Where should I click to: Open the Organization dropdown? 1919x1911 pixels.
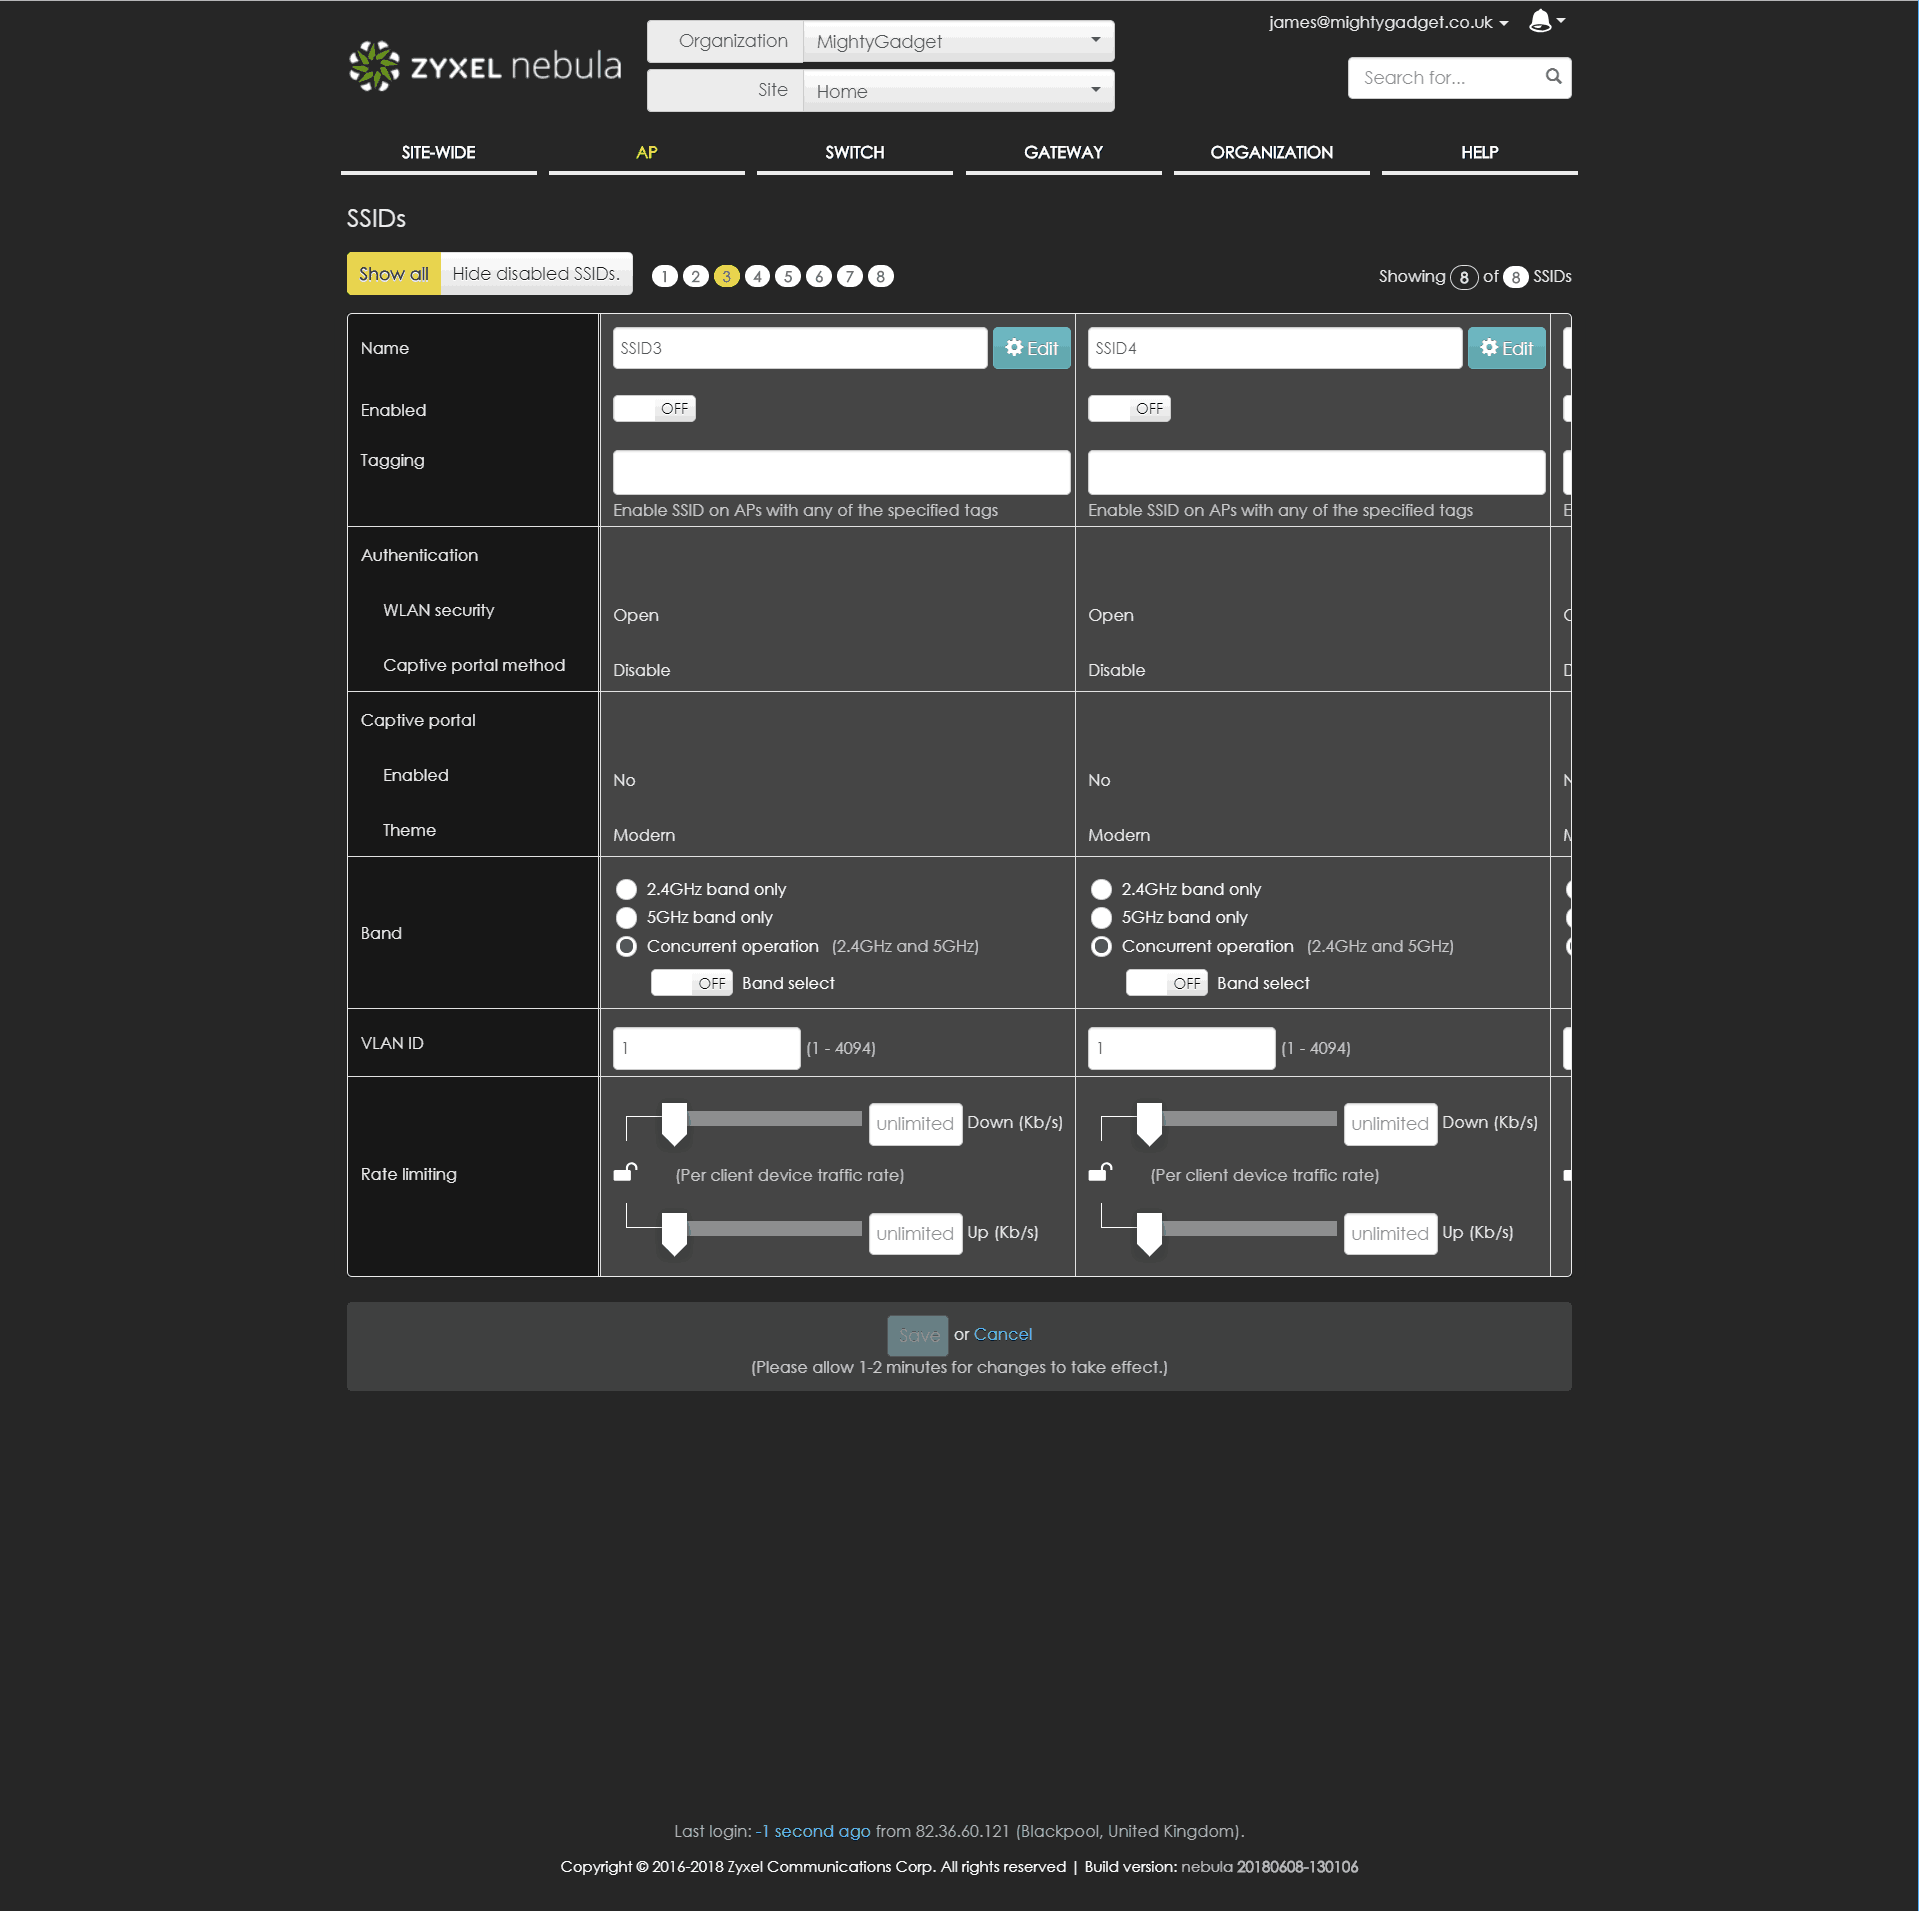coord(958,42)
